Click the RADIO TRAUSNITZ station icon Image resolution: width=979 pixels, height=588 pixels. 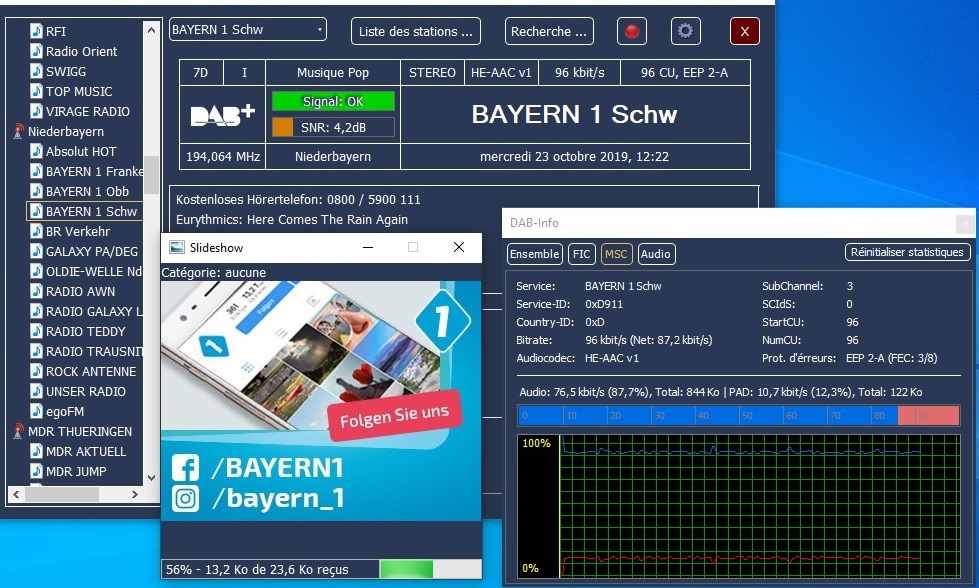[x=36, y=351]
